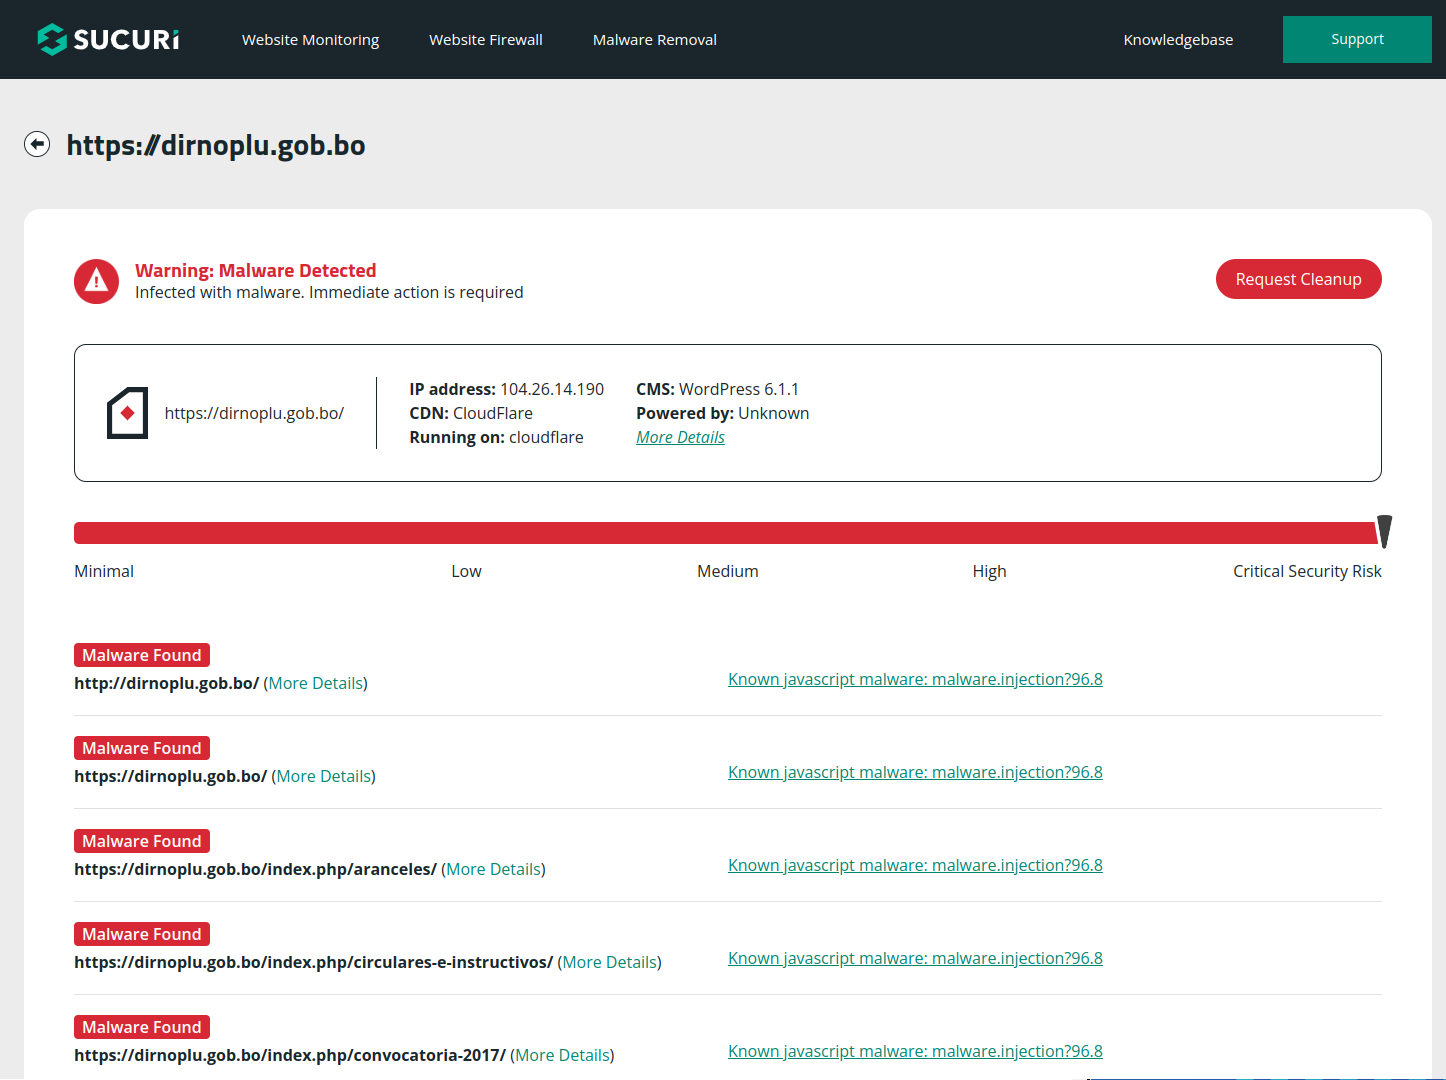Open malware.injection link for convocatoria-2017 row
This screenshot has height=1080, width=1446.
tap(915, 1051)
